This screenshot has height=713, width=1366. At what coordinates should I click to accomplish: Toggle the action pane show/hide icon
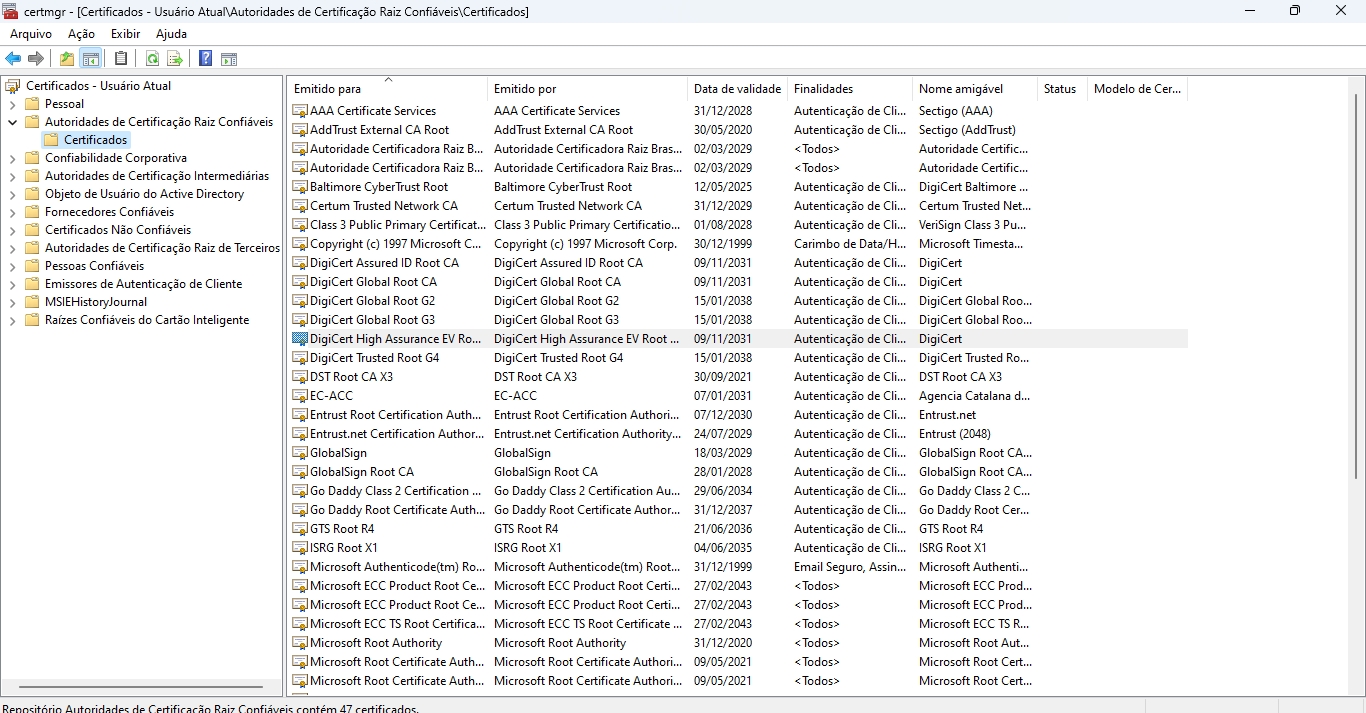pos(229,59)
